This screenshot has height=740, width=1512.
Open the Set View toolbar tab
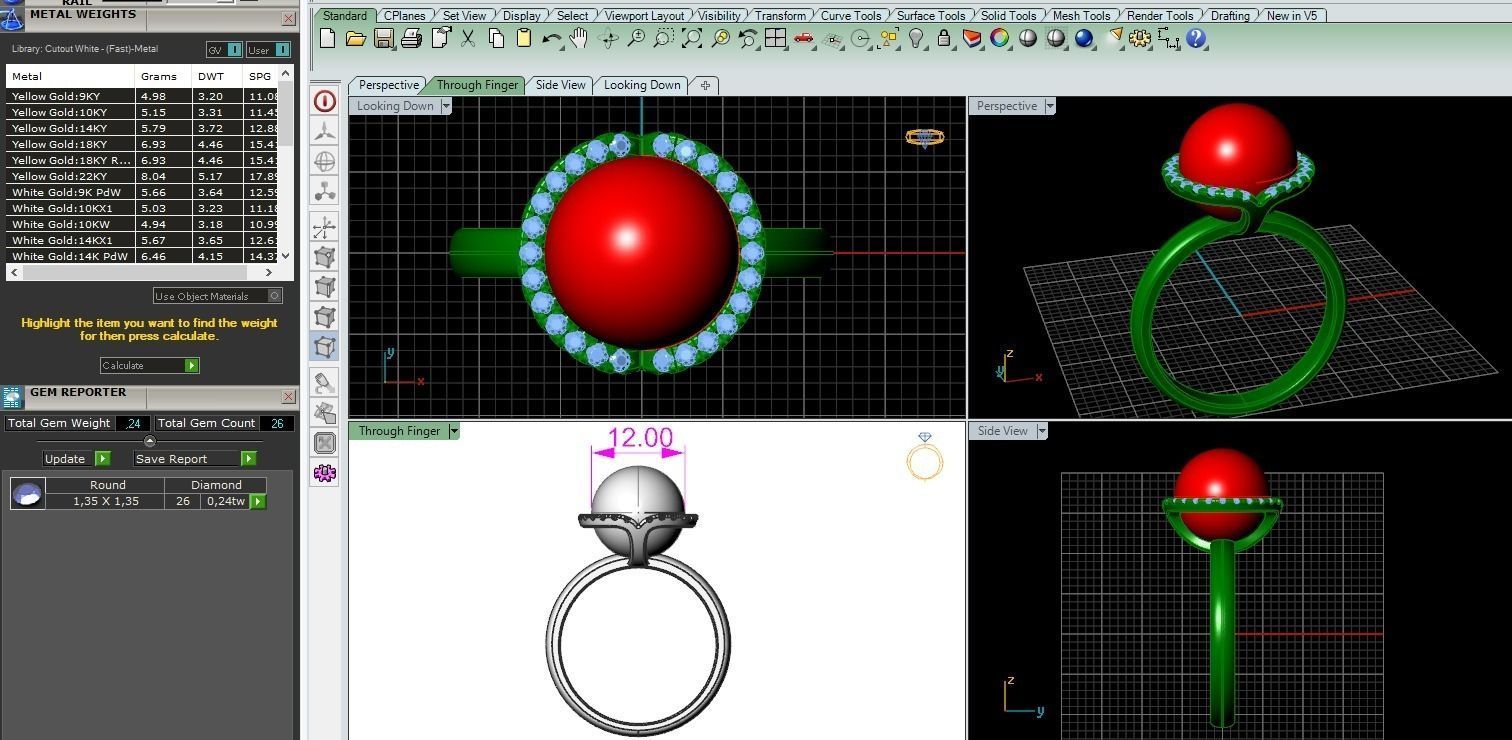(464, 15)
